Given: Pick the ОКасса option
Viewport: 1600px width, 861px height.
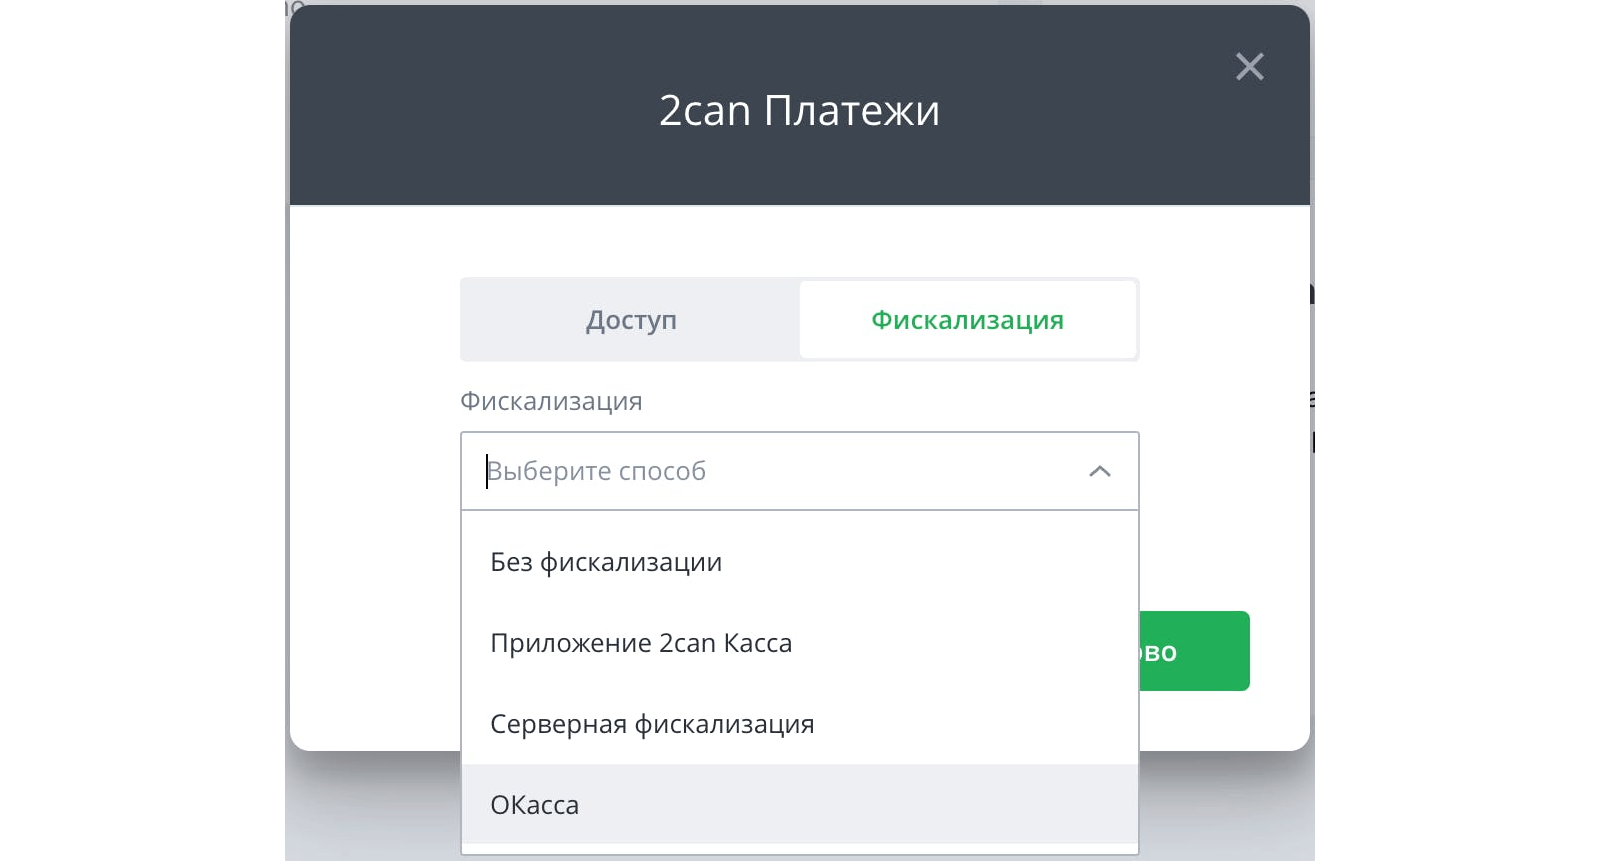Looking at the screenshot, I should [800, 805].
